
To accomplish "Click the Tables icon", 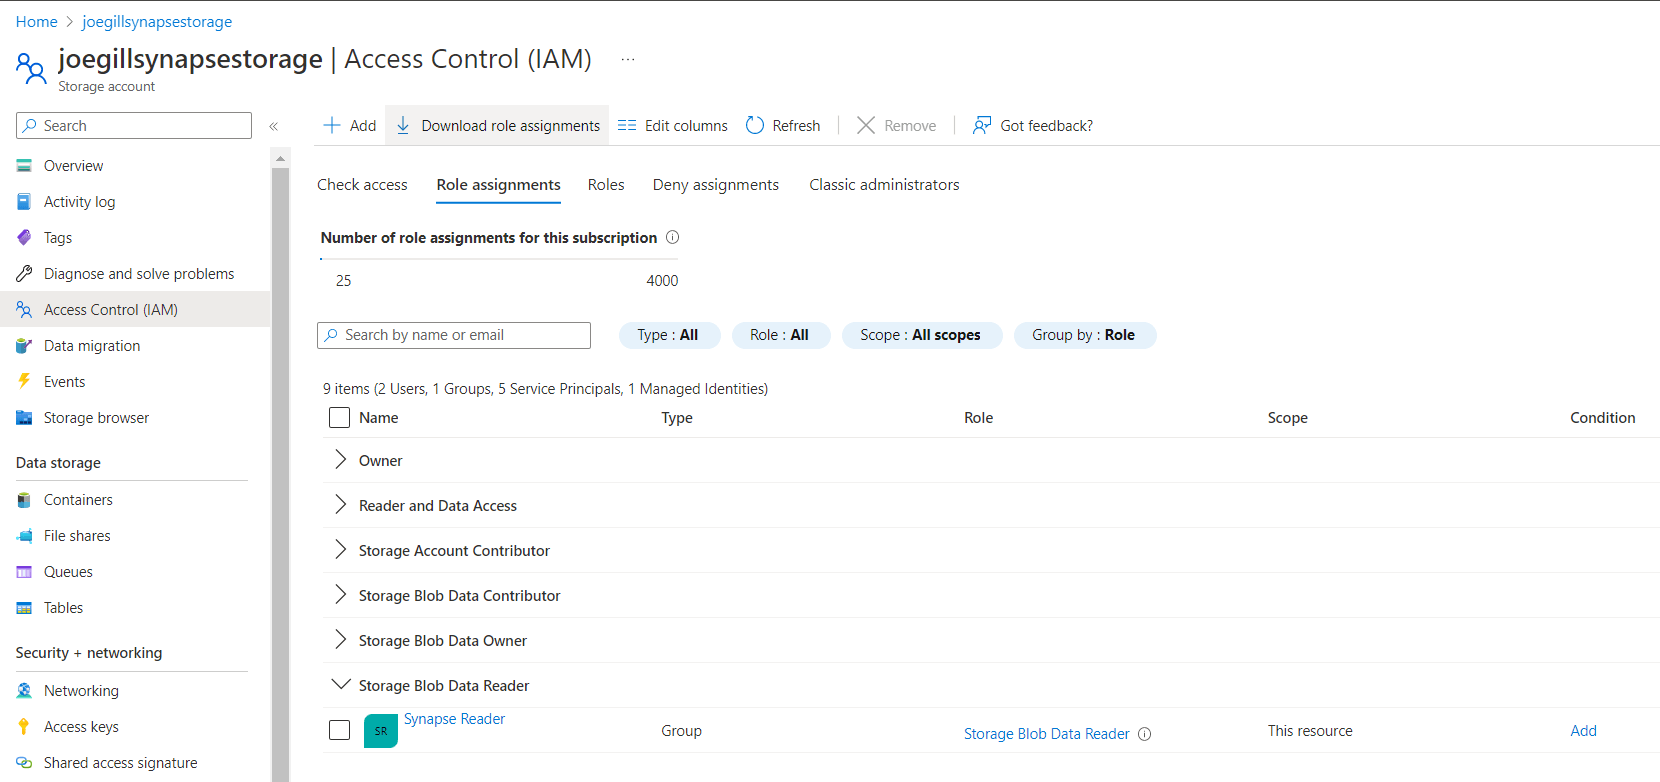I will click(24, 608).
